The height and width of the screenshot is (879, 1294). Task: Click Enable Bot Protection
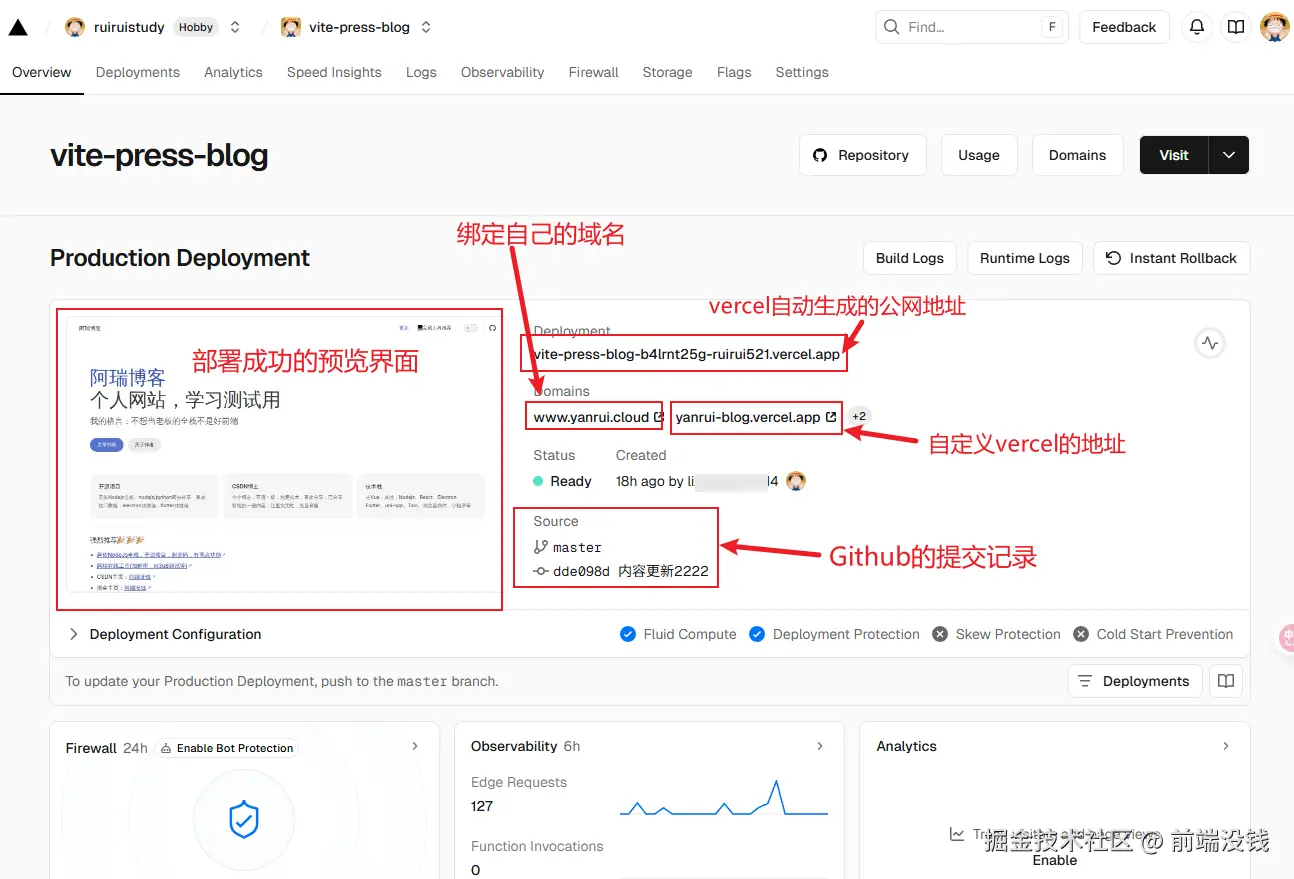pos(227,748)
